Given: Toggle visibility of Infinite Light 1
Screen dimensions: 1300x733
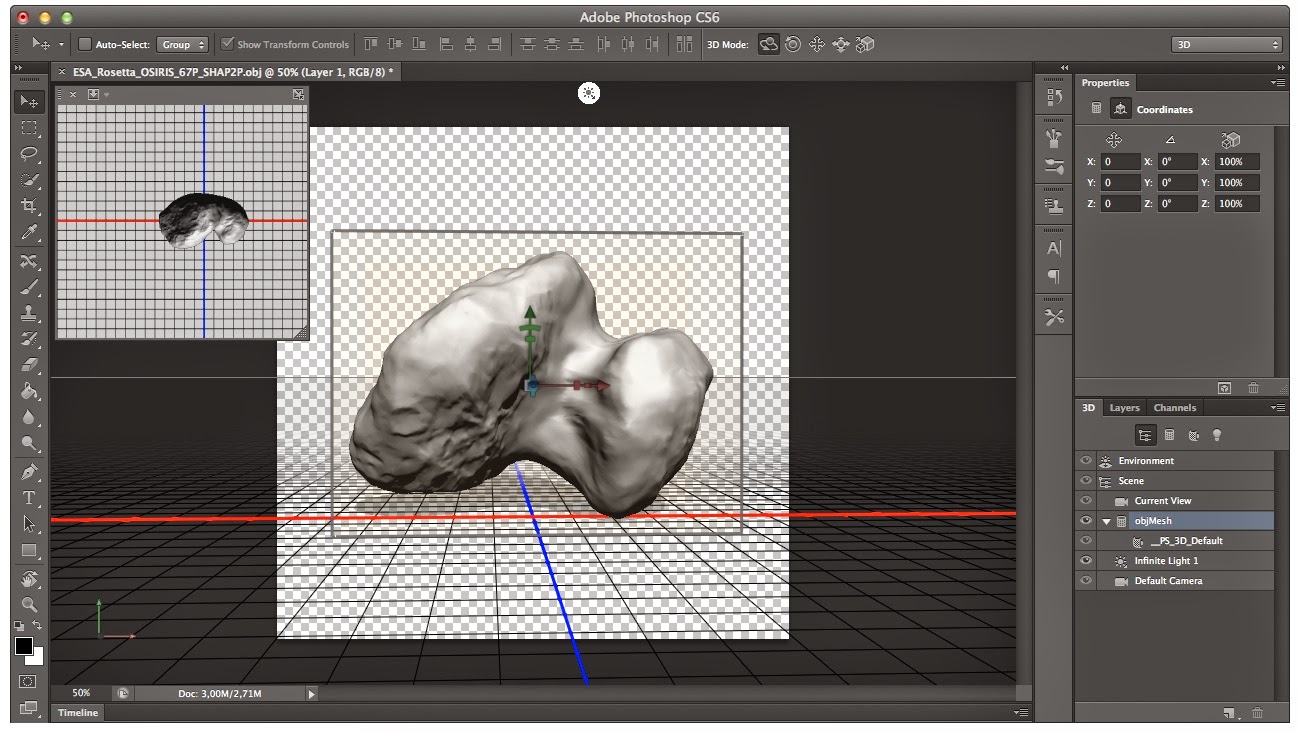Looking at the screenshot, I should (x=1086, y=561).
